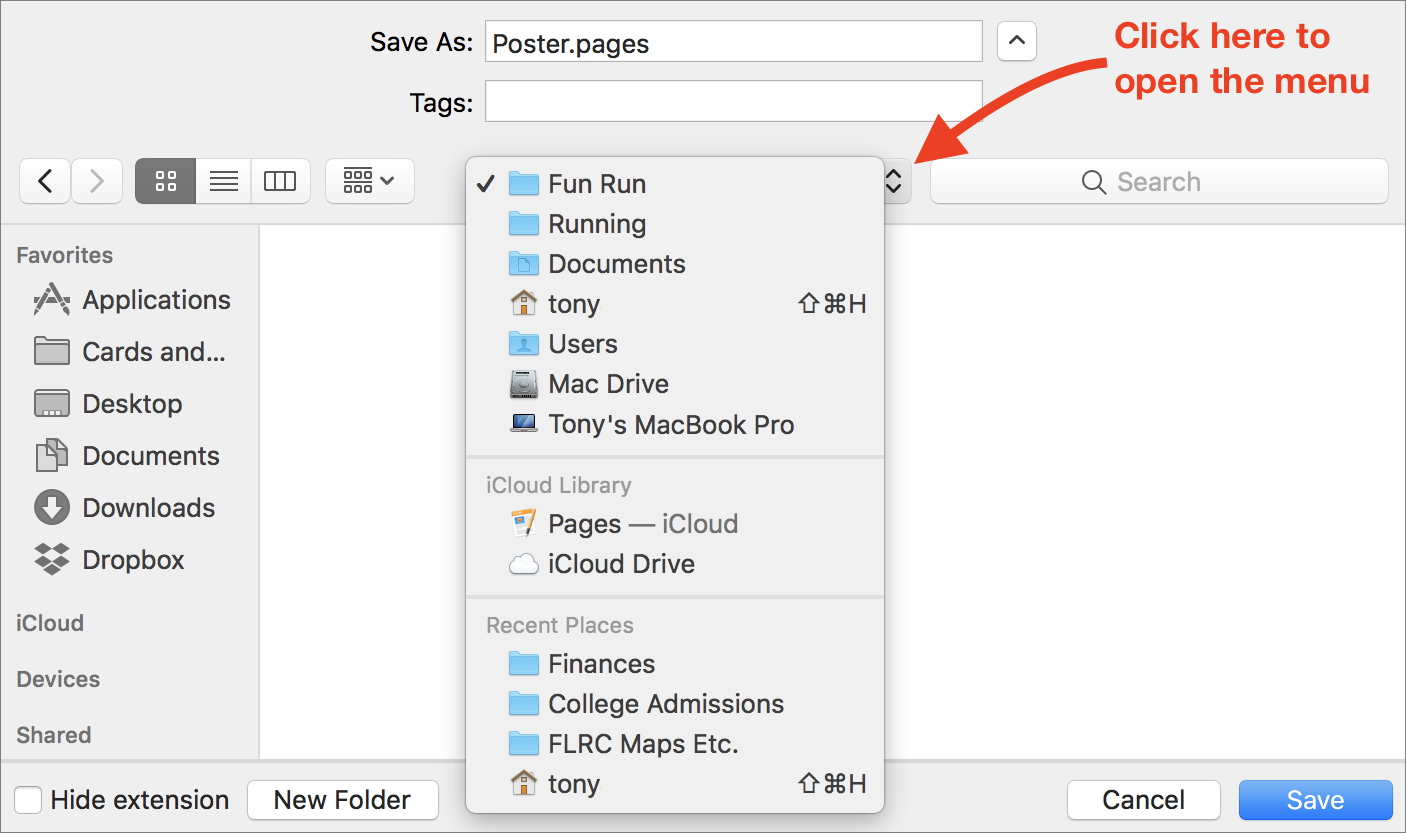Toggle the Hide extension checkbox
This screenshot has width=1406, height=833.
pos(28,800)
